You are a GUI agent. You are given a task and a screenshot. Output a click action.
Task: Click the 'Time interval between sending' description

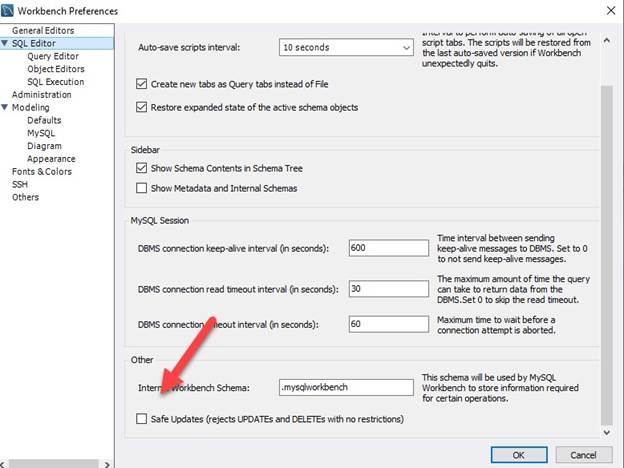pyautogui.click(x=512, y=248)
